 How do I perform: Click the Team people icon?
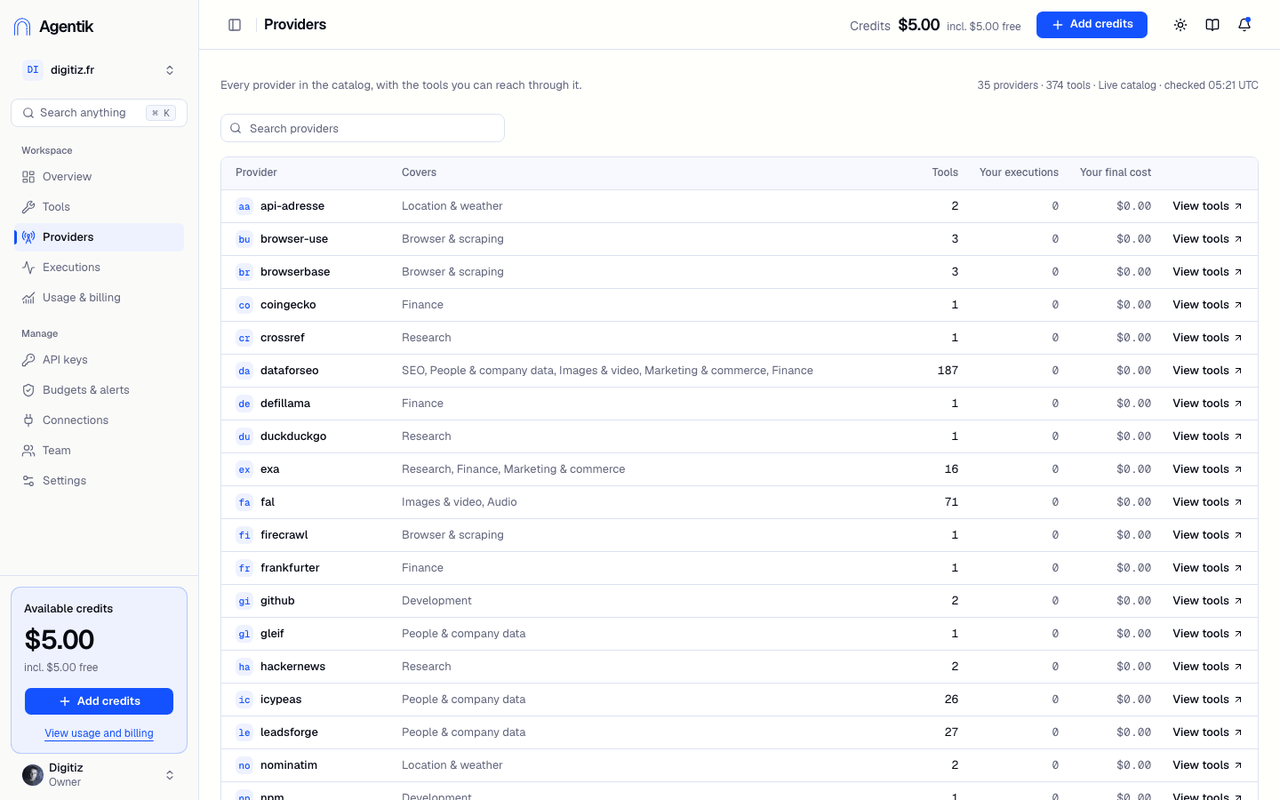28,450
